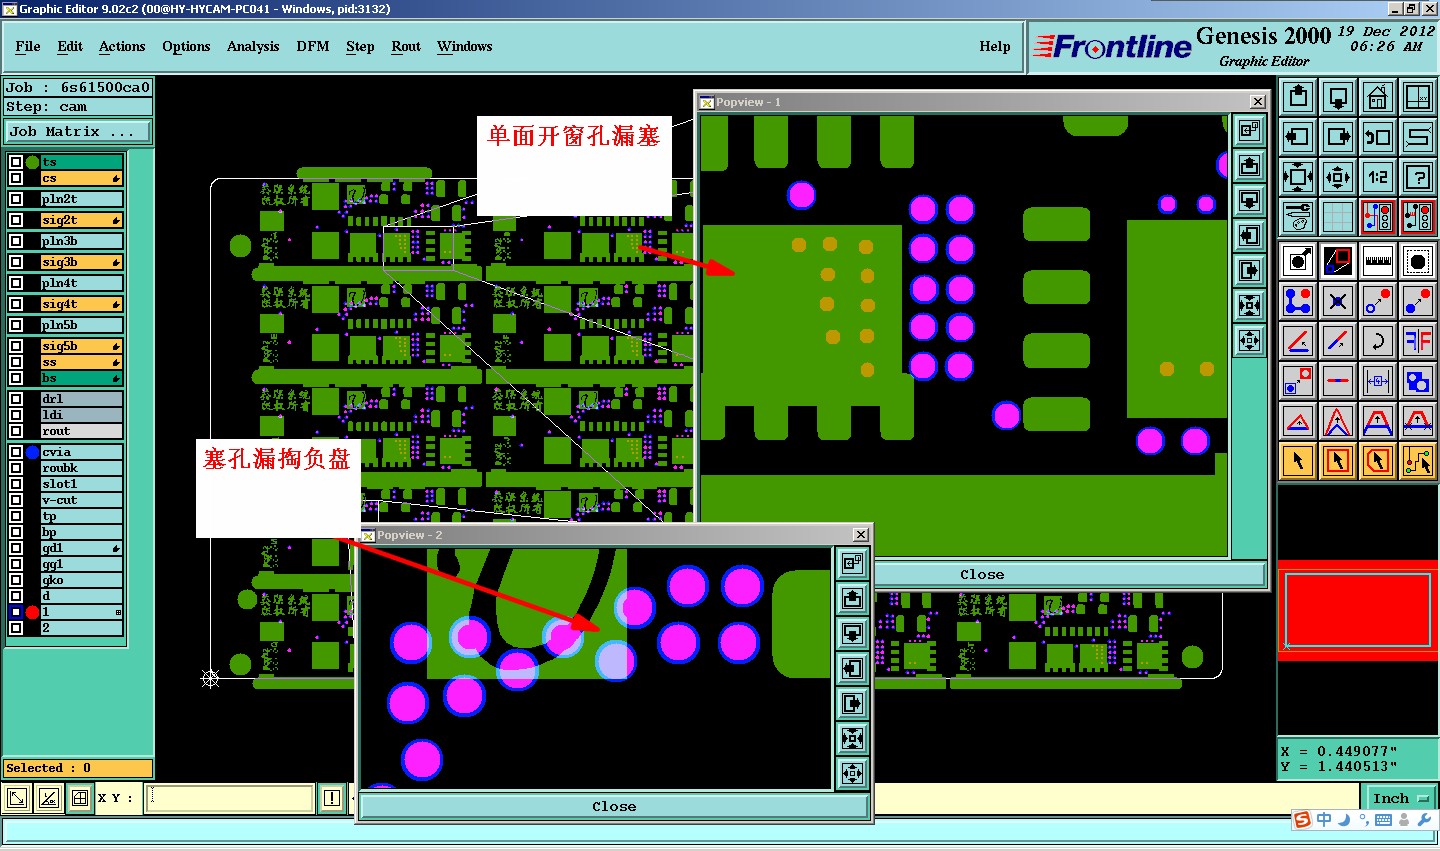
Task: Toggle the cs layer checkbox
Action: coord(16,178)
